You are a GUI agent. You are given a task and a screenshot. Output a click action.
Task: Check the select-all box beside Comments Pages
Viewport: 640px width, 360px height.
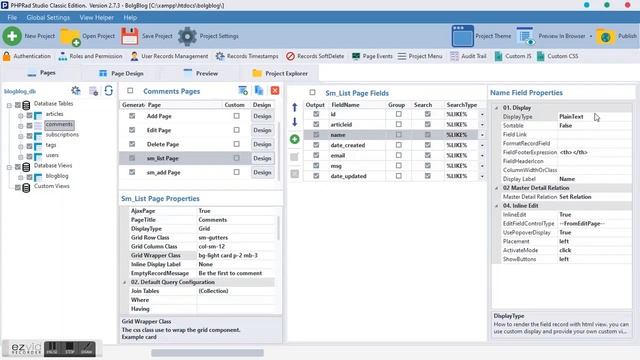(130, 91)
